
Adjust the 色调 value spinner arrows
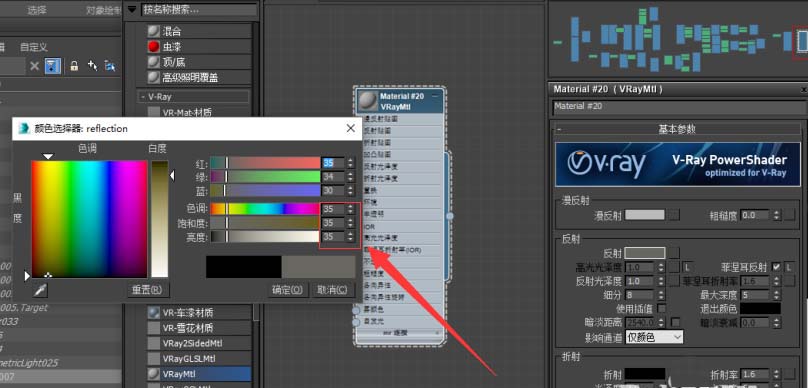point(350,209)
